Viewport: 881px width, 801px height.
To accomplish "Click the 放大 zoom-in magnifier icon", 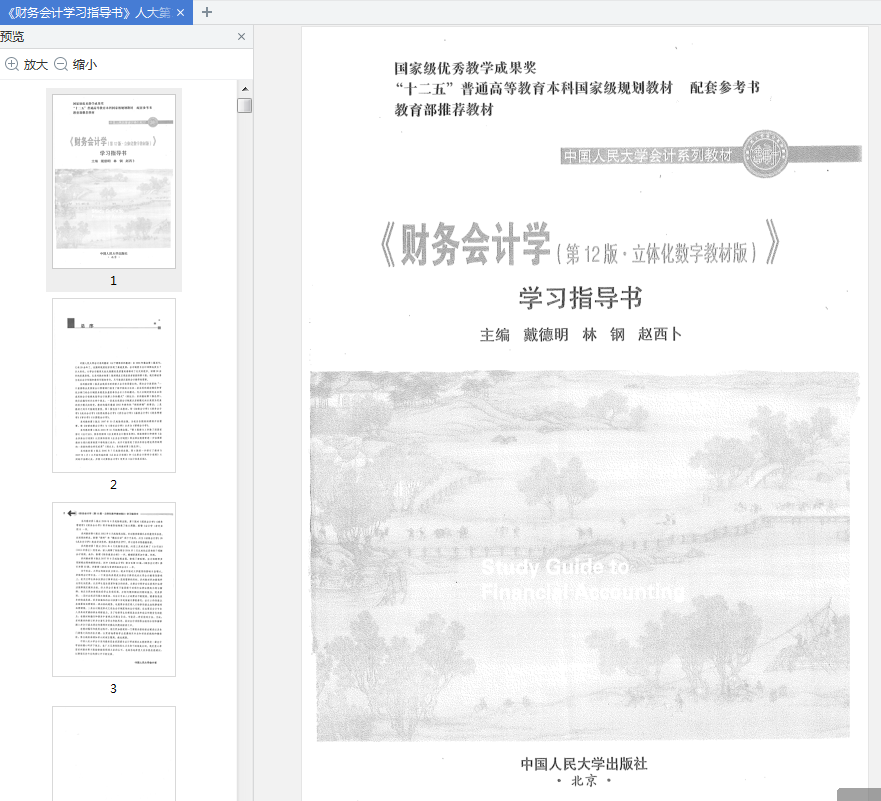I will point(12,64).
